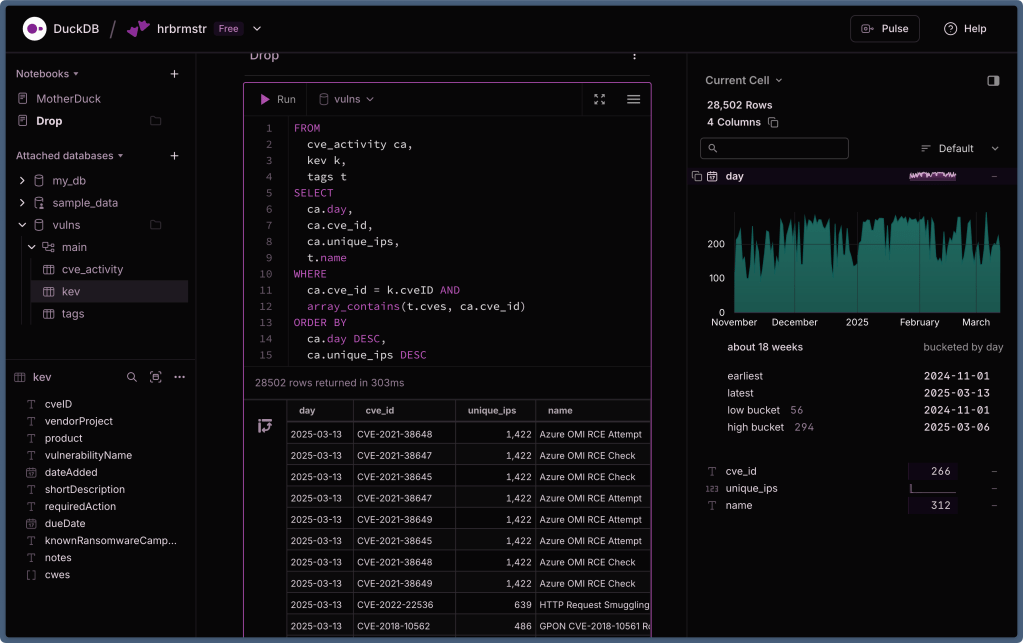Click the column search input field
Screen dimensions: 1023x643
775,149
